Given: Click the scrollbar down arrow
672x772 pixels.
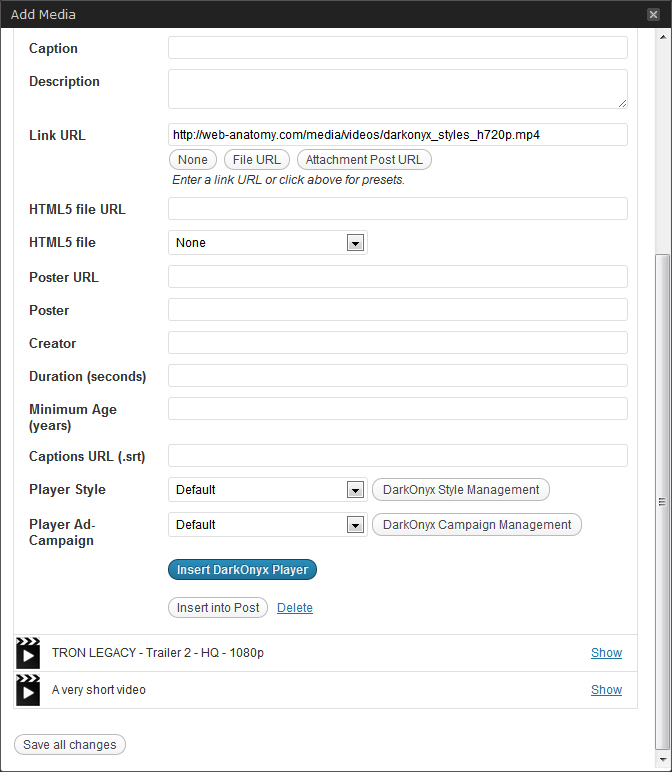Looking at the screenshot, I should point(663,759).
